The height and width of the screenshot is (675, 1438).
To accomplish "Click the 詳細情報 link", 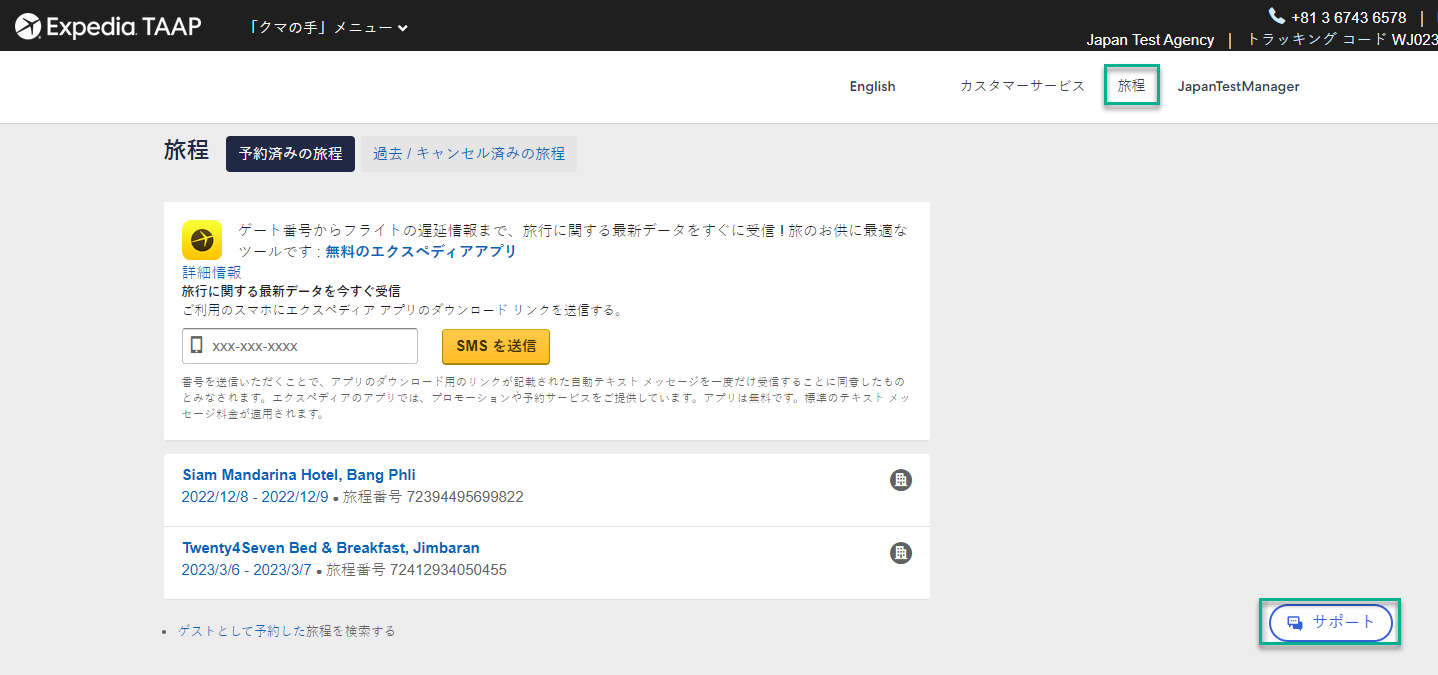I will click(211, 272).
